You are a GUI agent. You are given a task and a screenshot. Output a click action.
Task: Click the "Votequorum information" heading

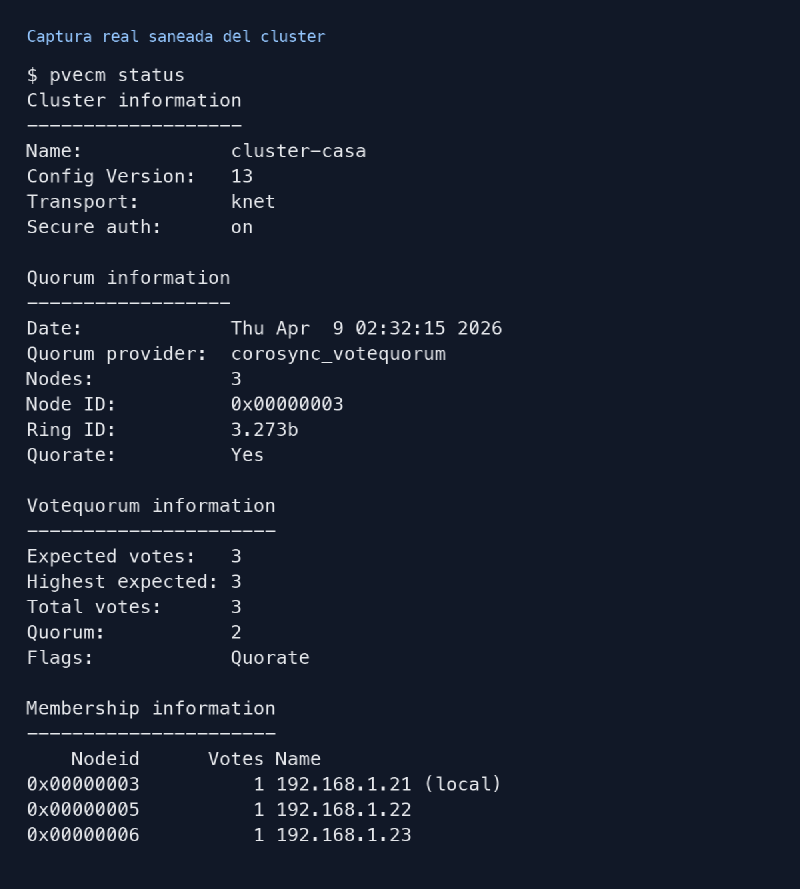point(151,505)
